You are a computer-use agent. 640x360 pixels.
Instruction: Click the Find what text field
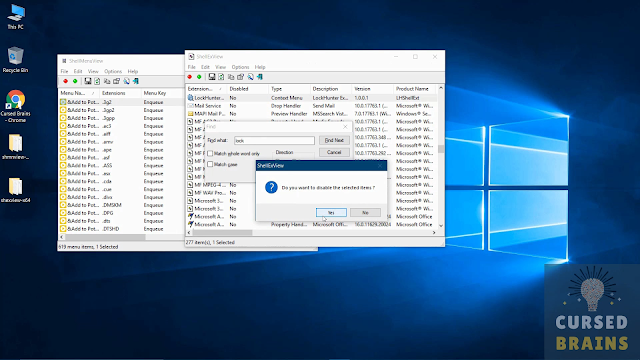pyautogui.click(x=274, y=140)
